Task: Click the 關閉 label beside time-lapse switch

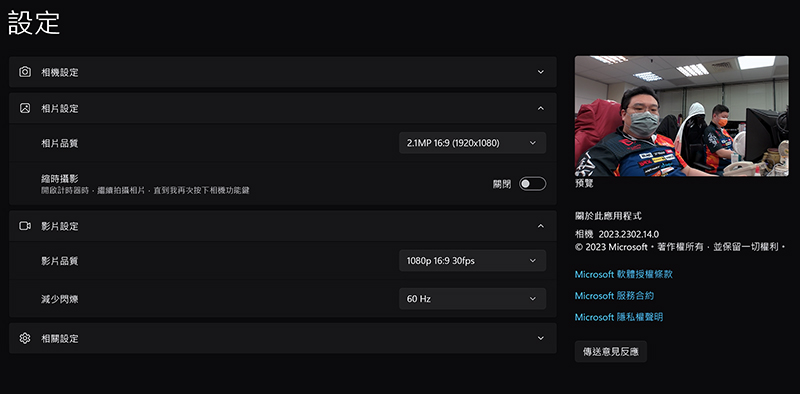Action: [502, 184]
